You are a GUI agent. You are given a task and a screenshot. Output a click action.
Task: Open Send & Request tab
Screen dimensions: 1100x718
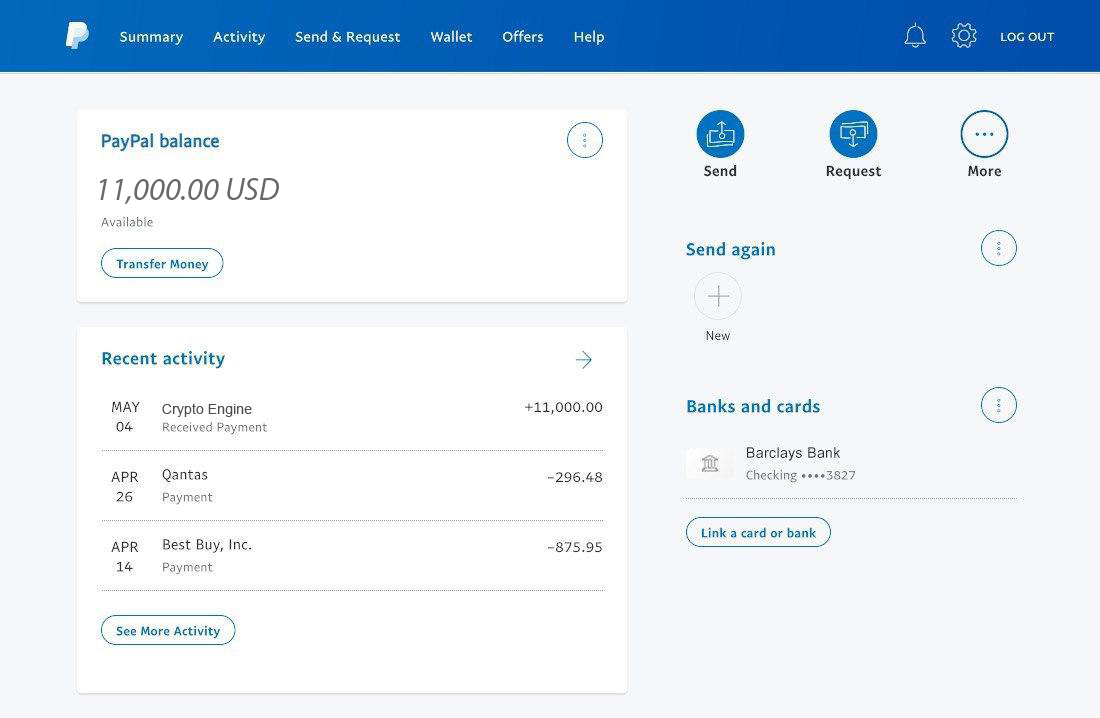pos(347,36)
